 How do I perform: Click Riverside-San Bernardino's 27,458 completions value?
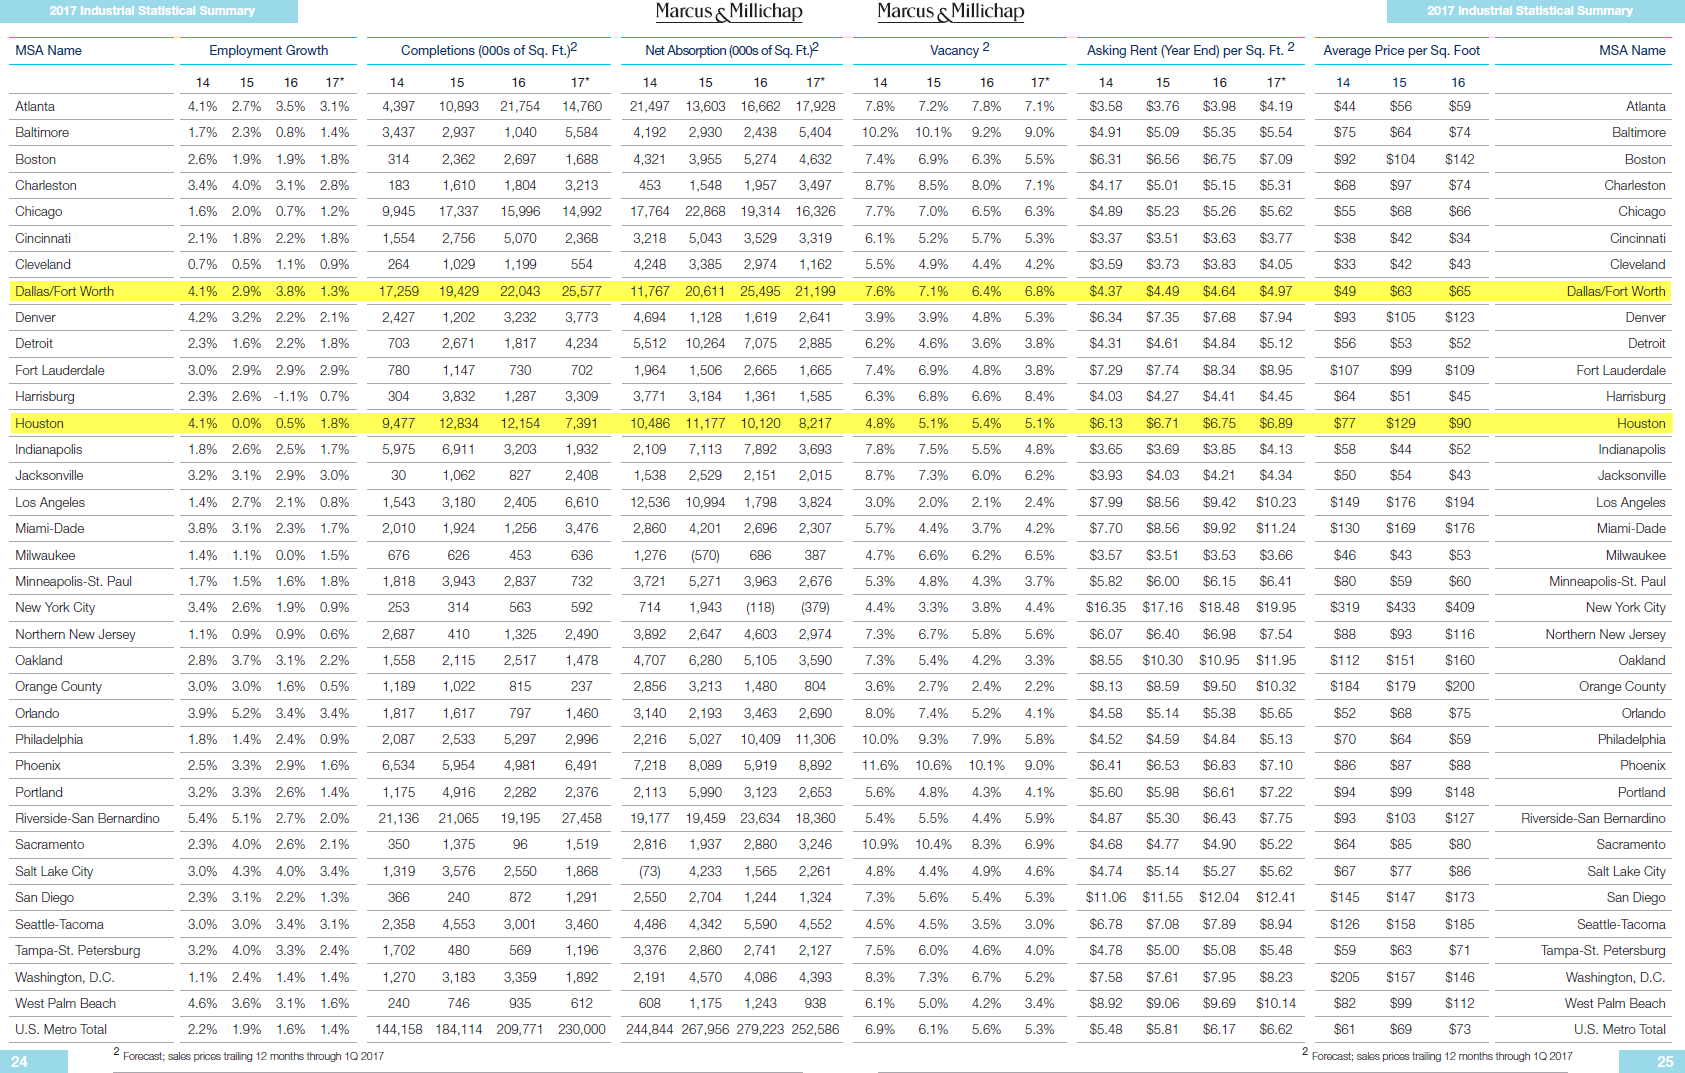582,818
